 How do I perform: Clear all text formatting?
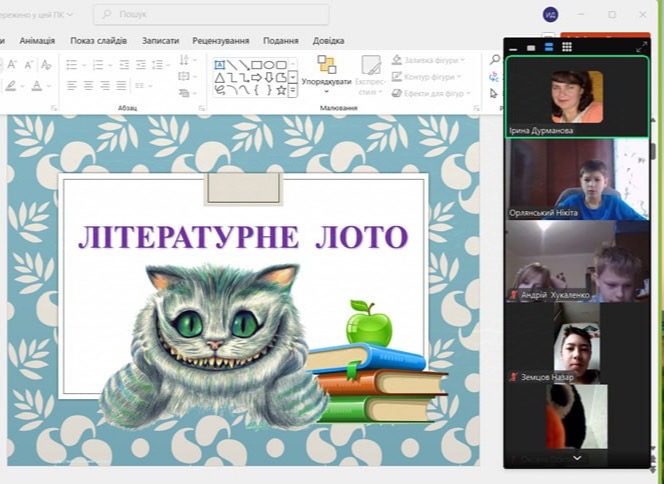pos(46,65)
